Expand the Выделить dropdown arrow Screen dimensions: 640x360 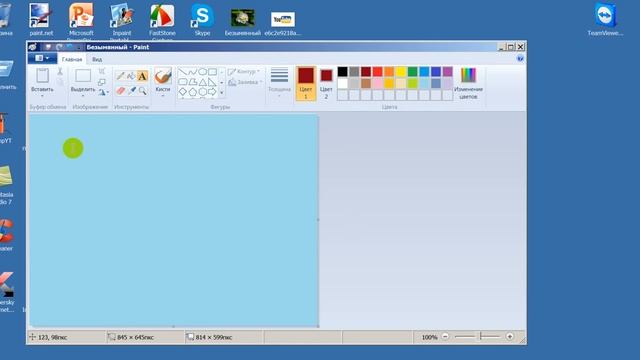[x=83, y=96]
